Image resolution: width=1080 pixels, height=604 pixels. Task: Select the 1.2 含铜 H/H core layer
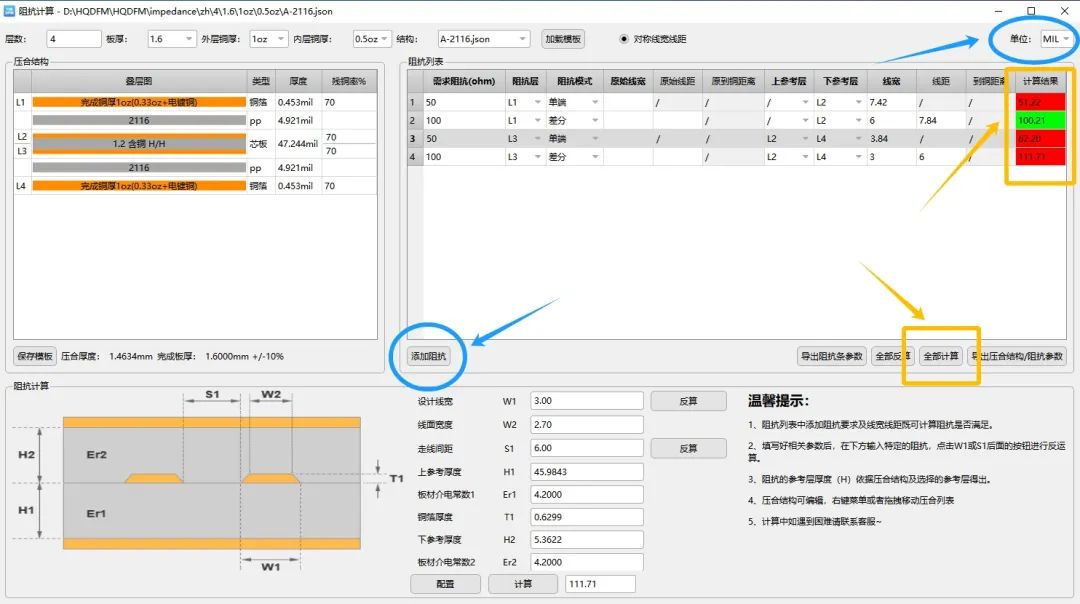139,144
